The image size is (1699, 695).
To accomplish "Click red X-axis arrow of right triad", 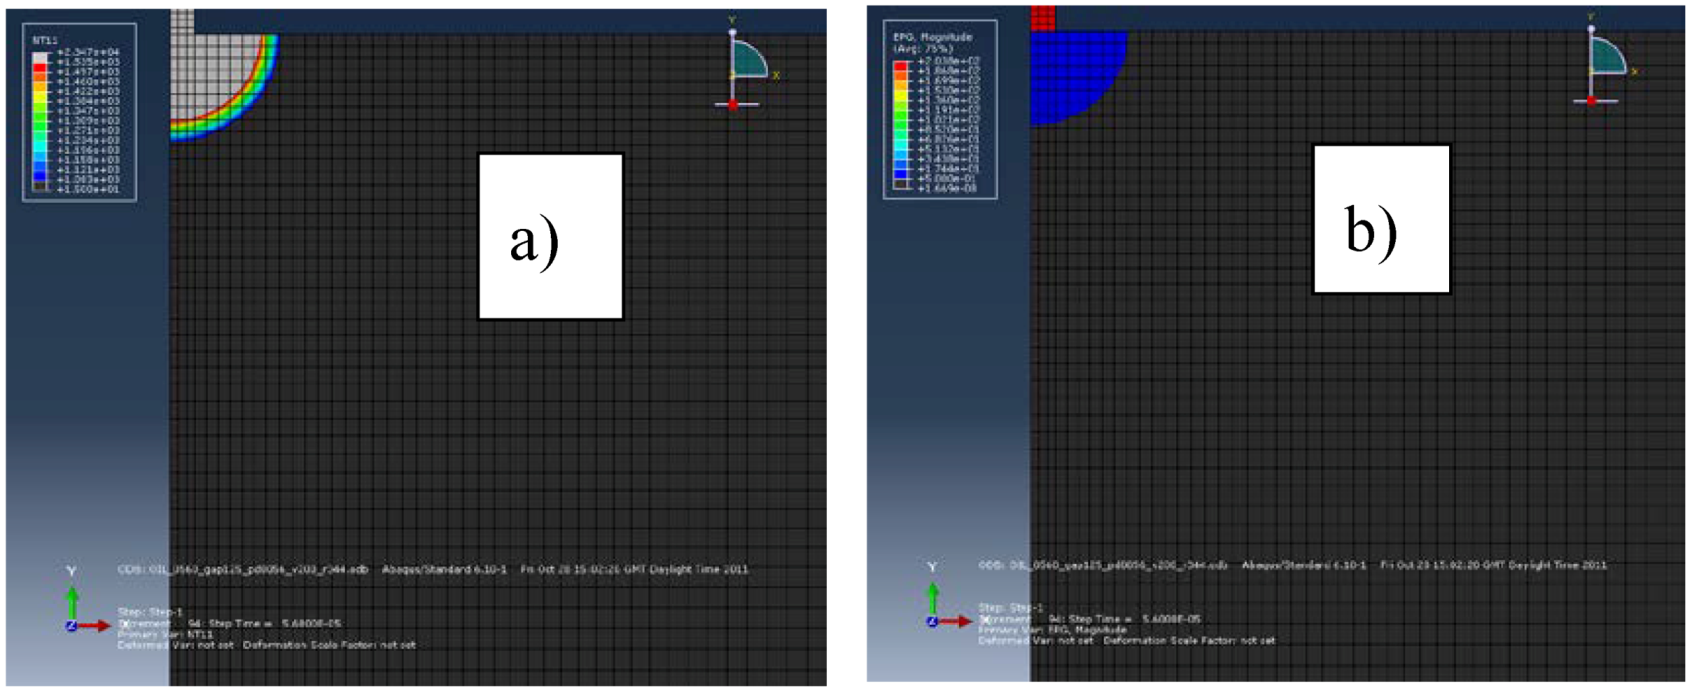I will click(x=960, y=622).
